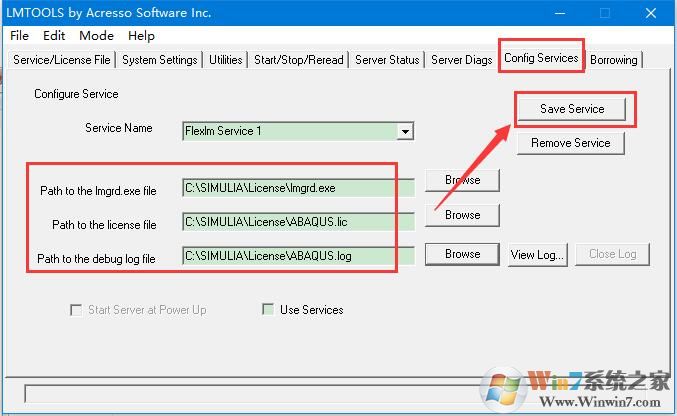
Task: Click the ABAQUS.lic license path field
Action: 298,222
